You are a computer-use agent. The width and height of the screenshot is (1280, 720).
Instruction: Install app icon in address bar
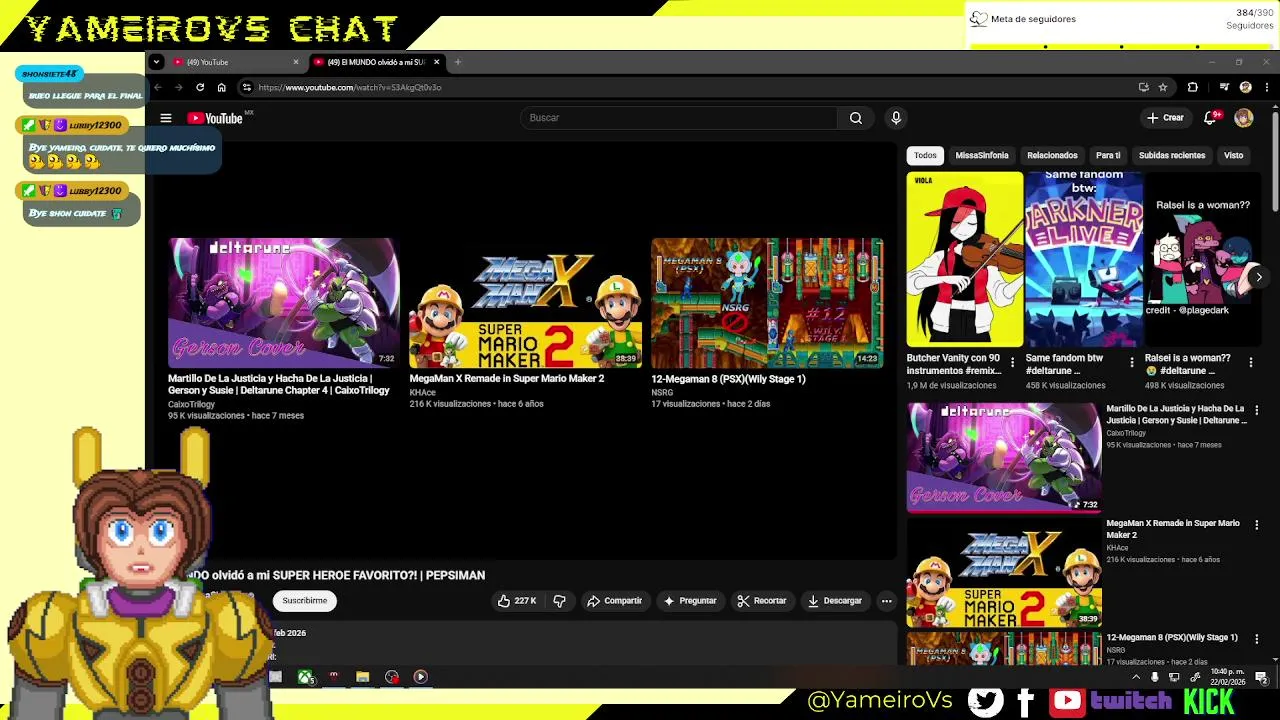coord(1143,87)
